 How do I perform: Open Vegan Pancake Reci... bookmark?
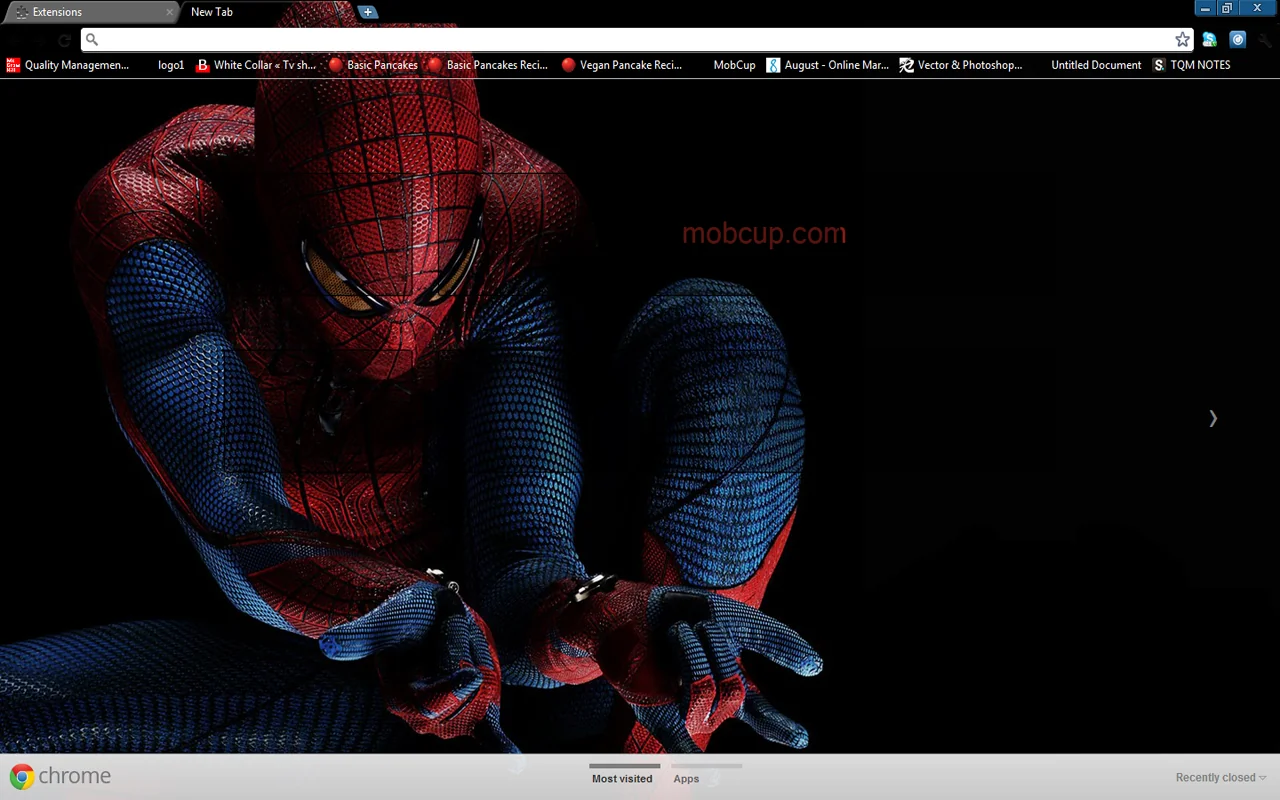pos(621,65)
